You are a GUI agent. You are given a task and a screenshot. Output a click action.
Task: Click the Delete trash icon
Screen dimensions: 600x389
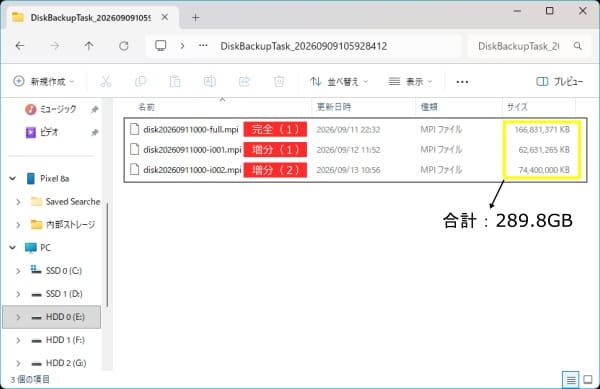279,81
